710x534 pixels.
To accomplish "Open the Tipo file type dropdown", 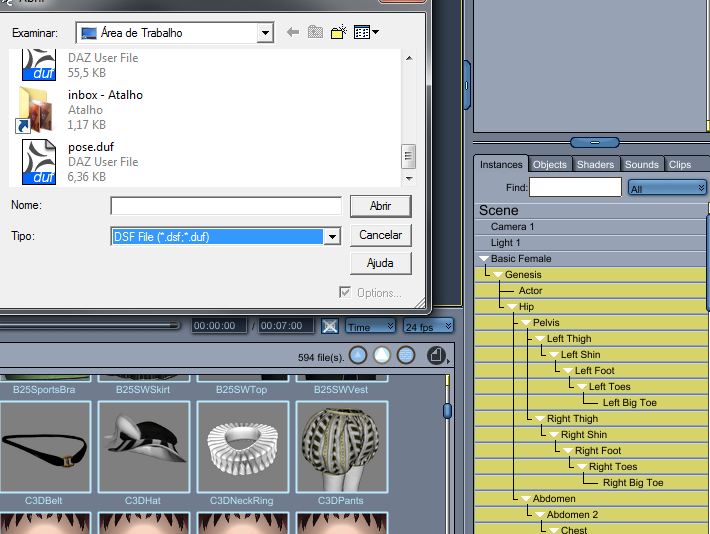I will 332,236.
